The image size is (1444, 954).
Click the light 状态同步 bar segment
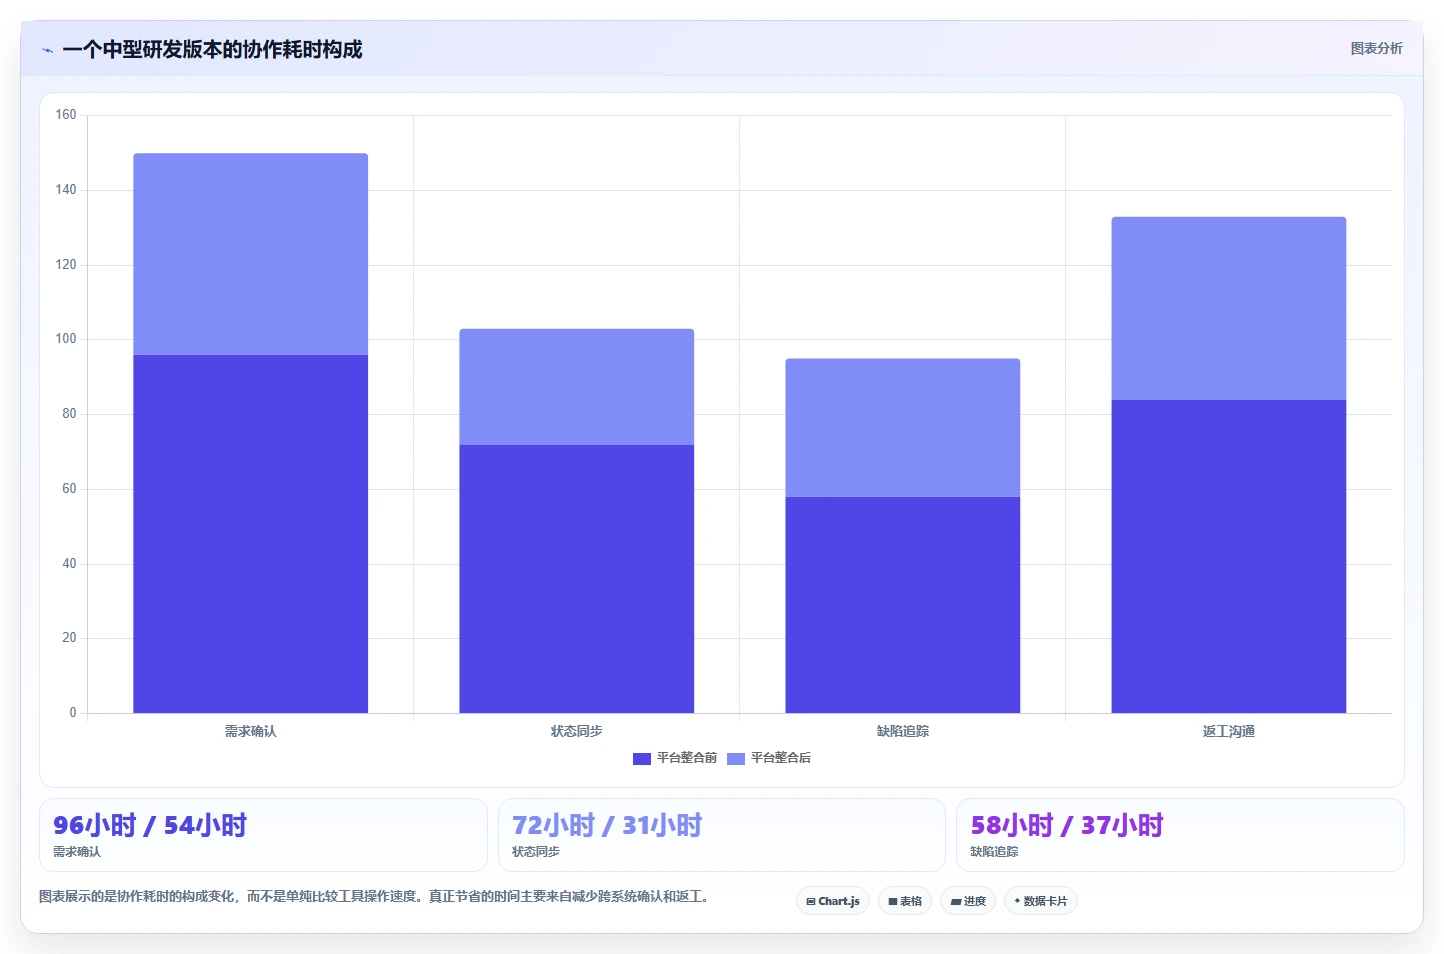577,387
